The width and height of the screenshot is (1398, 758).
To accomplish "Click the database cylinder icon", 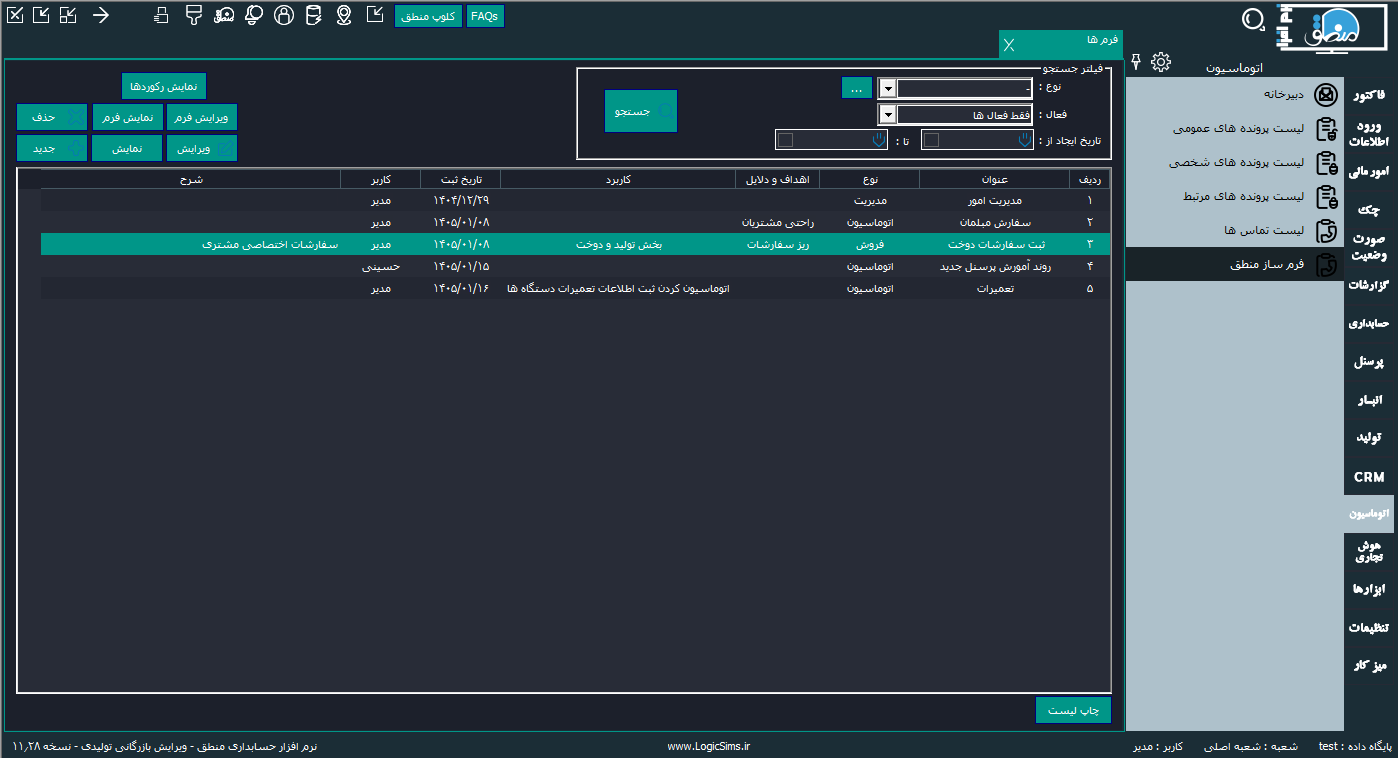I will tap(313, 15).
